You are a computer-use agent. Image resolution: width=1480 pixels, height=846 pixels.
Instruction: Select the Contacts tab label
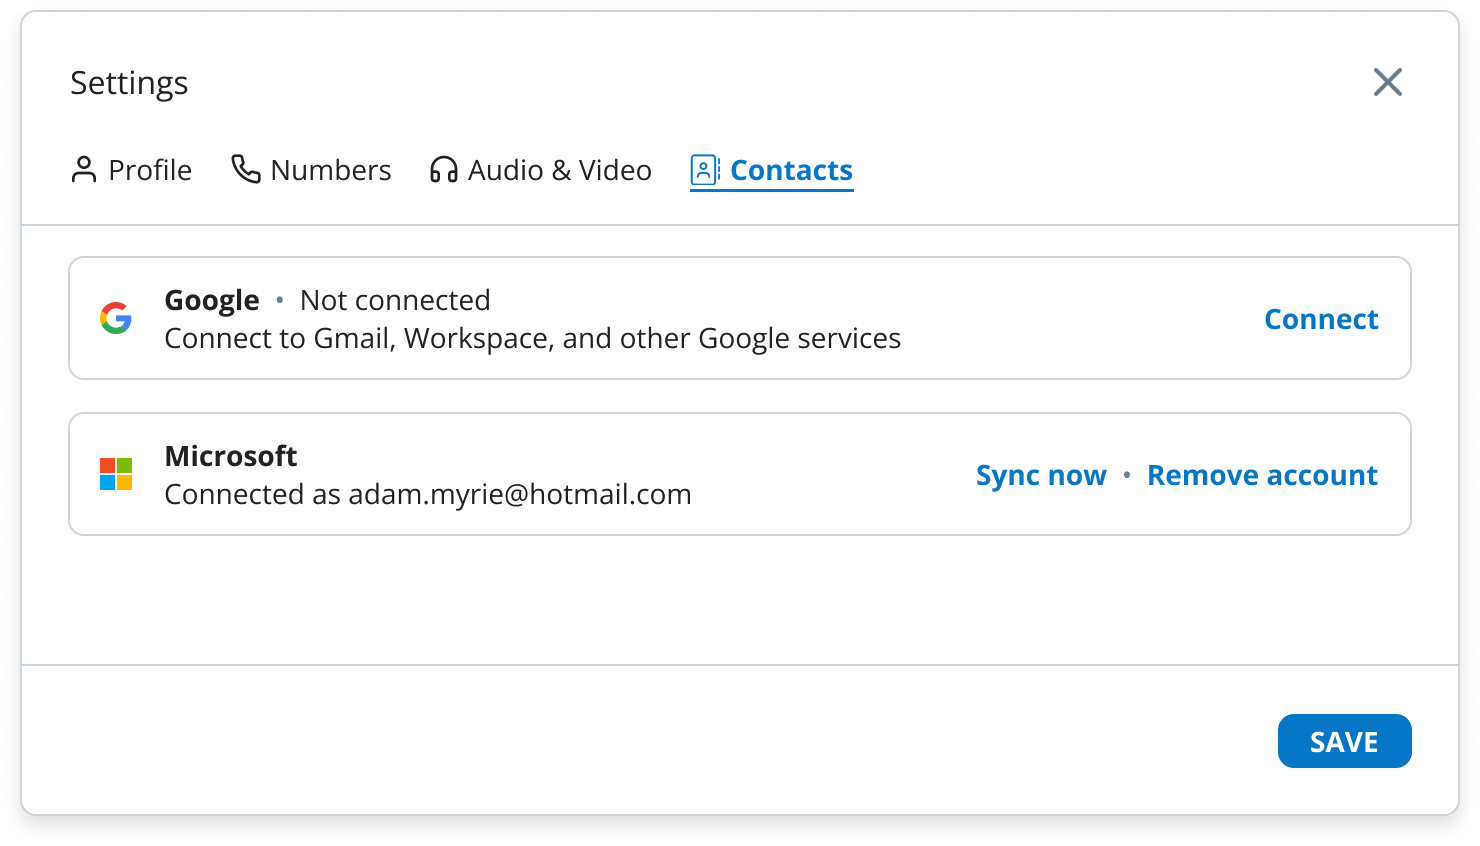pyautogui.click(x=791, y=170)
